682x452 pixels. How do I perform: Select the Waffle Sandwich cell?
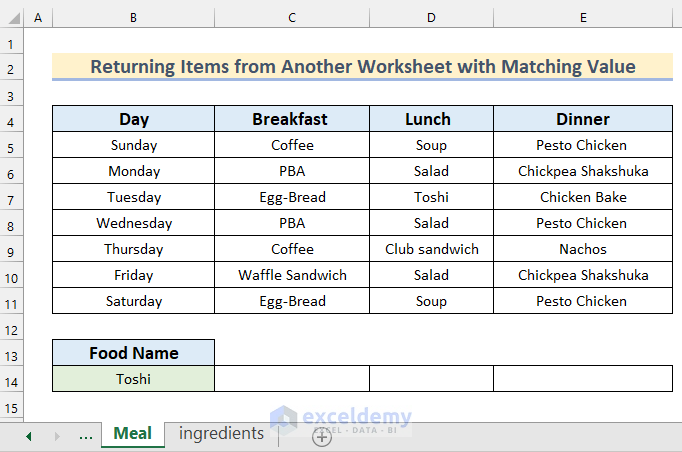pyautogui.click(x=292, y=275)
